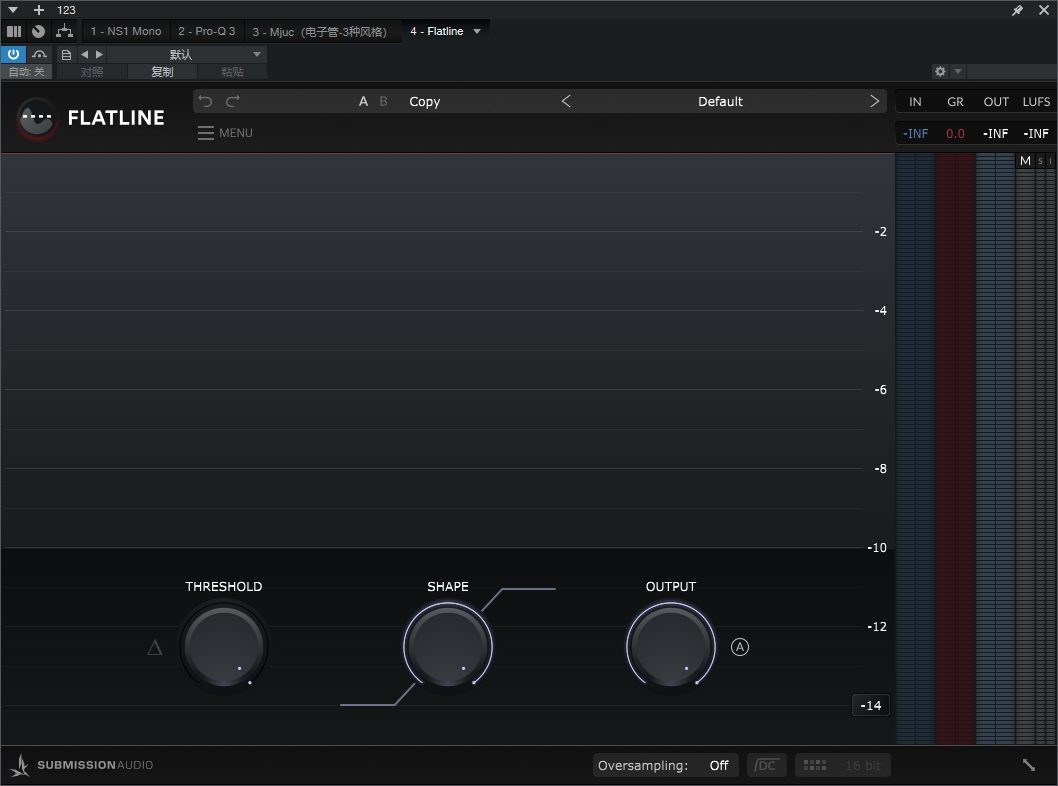1058x786 pixels.
Task: Click the GR meter label
Action: coord(955,102)
